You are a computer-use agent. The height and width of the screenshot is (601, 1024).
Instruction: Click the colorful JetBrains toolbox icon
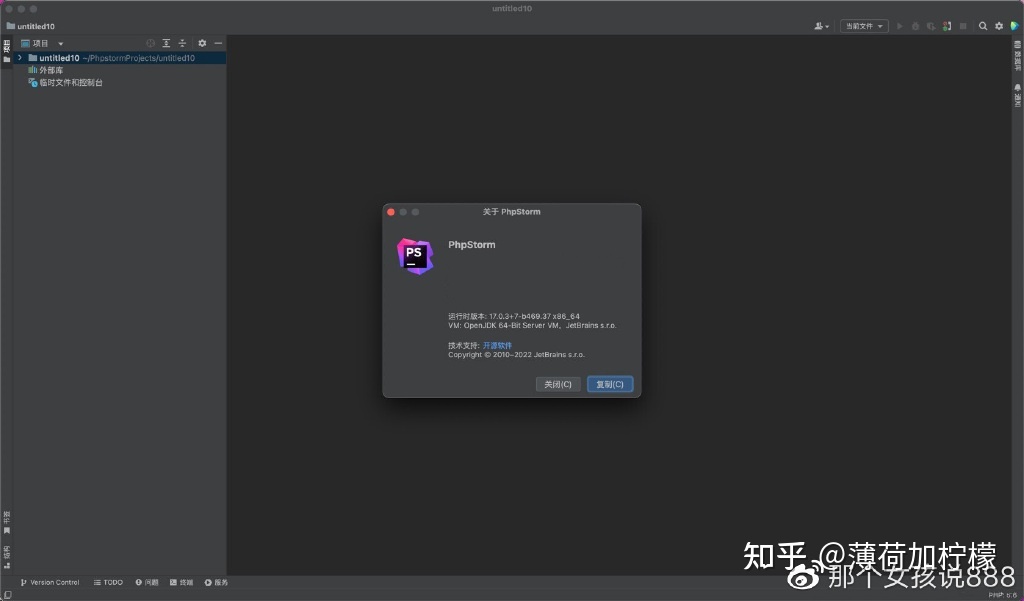[x=1014, y=26]
